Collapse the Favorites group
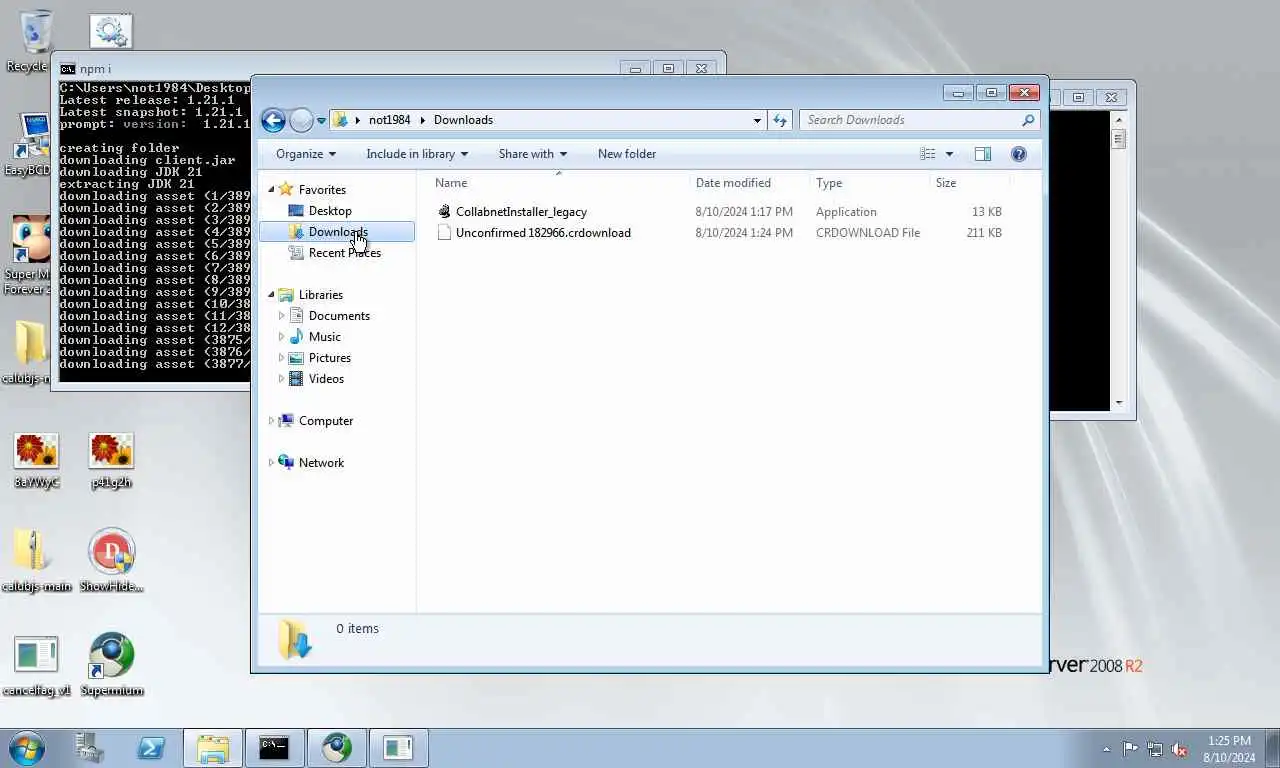The width and height of the screenshot is (1280, 768). tap(271, 189)
